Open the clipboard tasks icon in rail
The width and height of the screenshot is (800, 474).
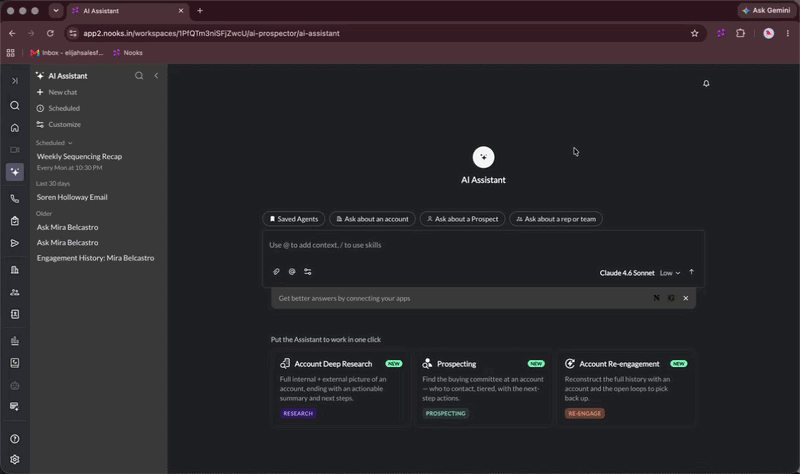click(x=15, y=221)
